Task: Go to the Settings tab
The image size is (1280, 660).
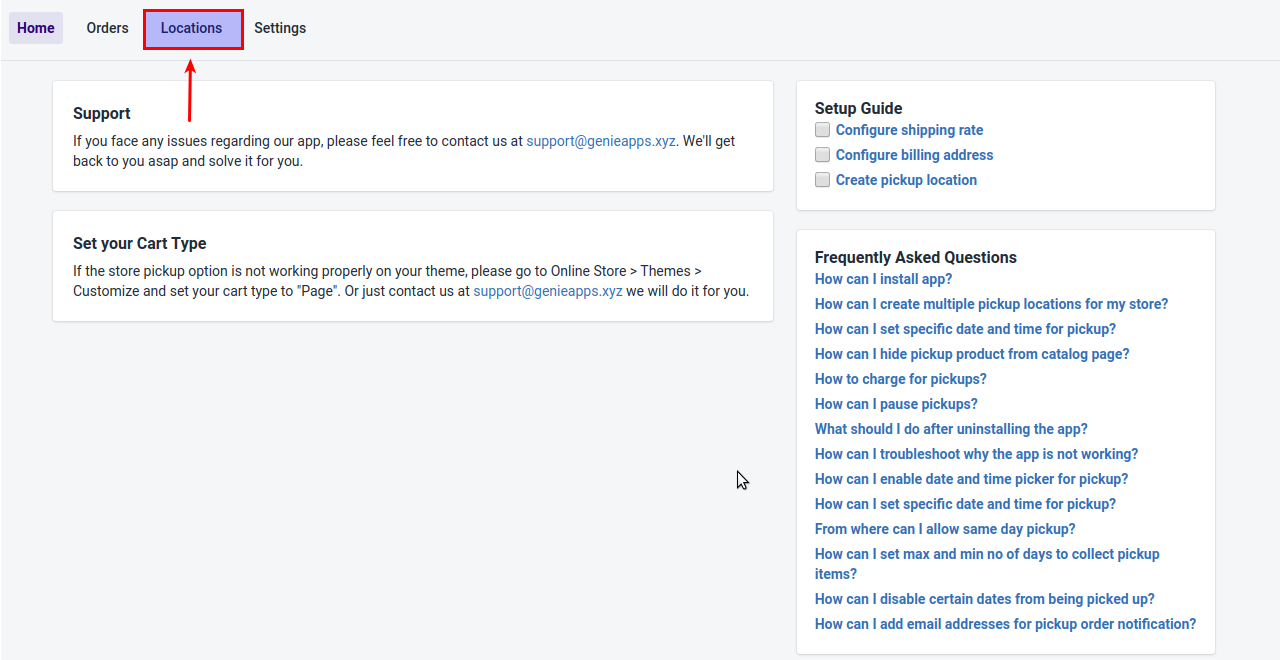Action: pyautogui.click(x=280, y=28)
